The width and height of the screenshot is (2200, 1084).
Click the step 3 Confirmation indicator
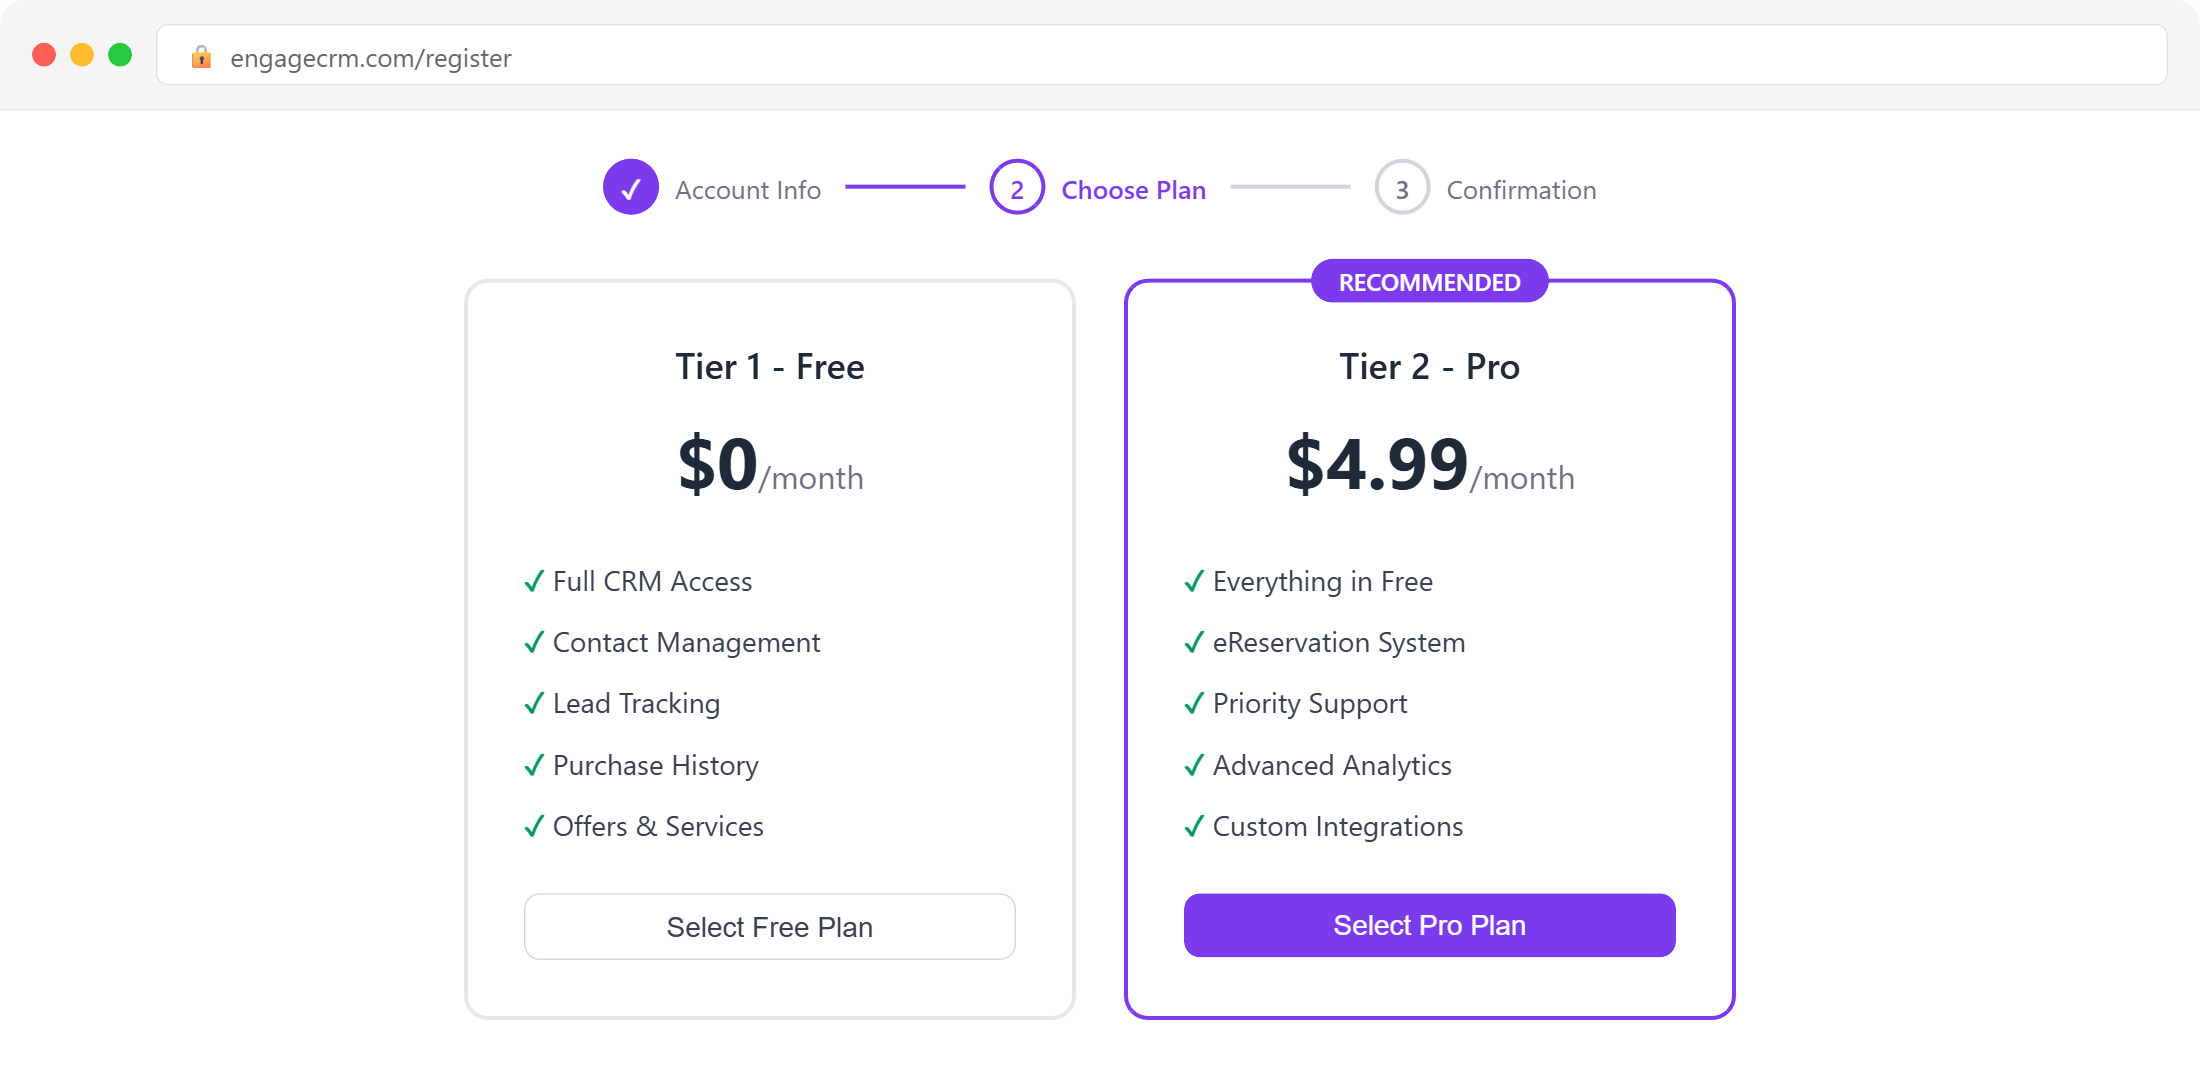[1401, 187]
